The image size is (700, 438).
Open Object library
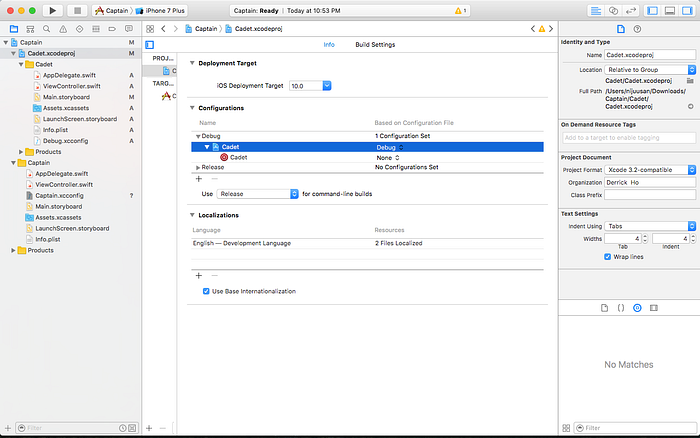(x=637, y=308)
